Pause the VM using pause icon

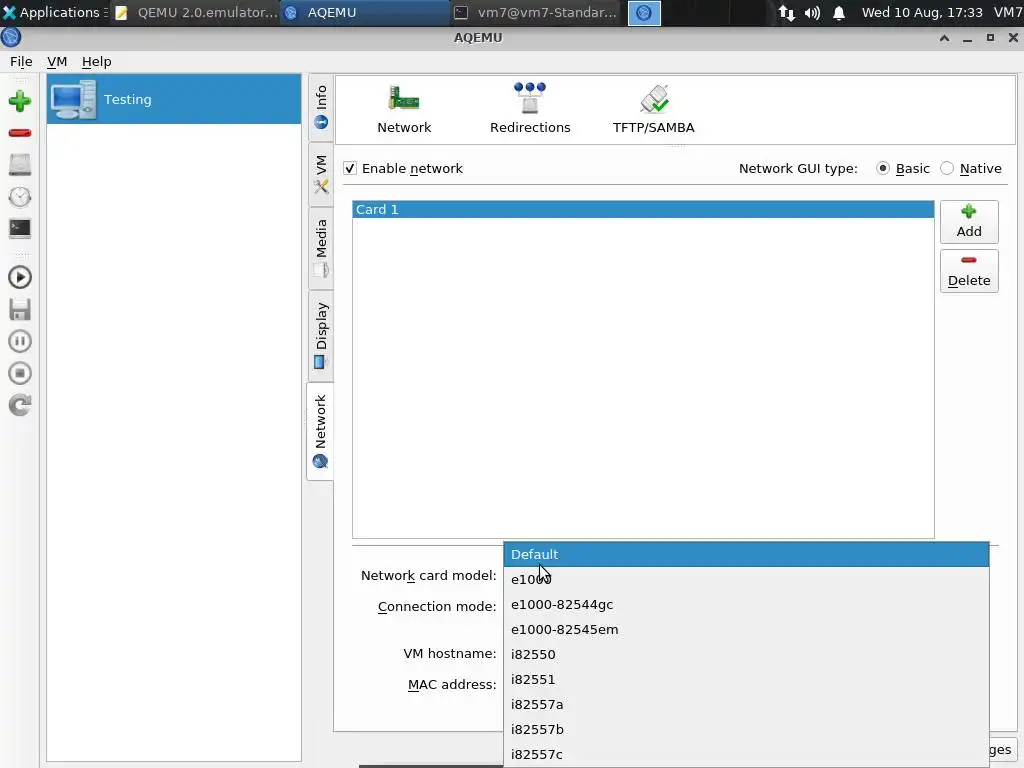pyautogui.click(x=20, y=341)
